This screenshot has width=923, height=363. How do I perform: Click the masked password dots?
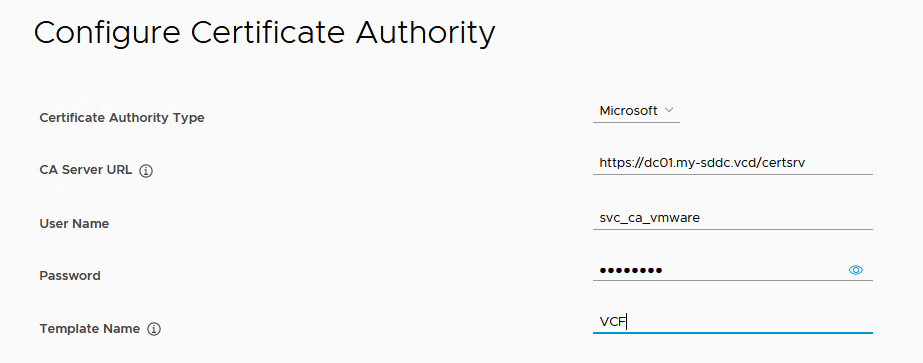[x=630, y=271]
